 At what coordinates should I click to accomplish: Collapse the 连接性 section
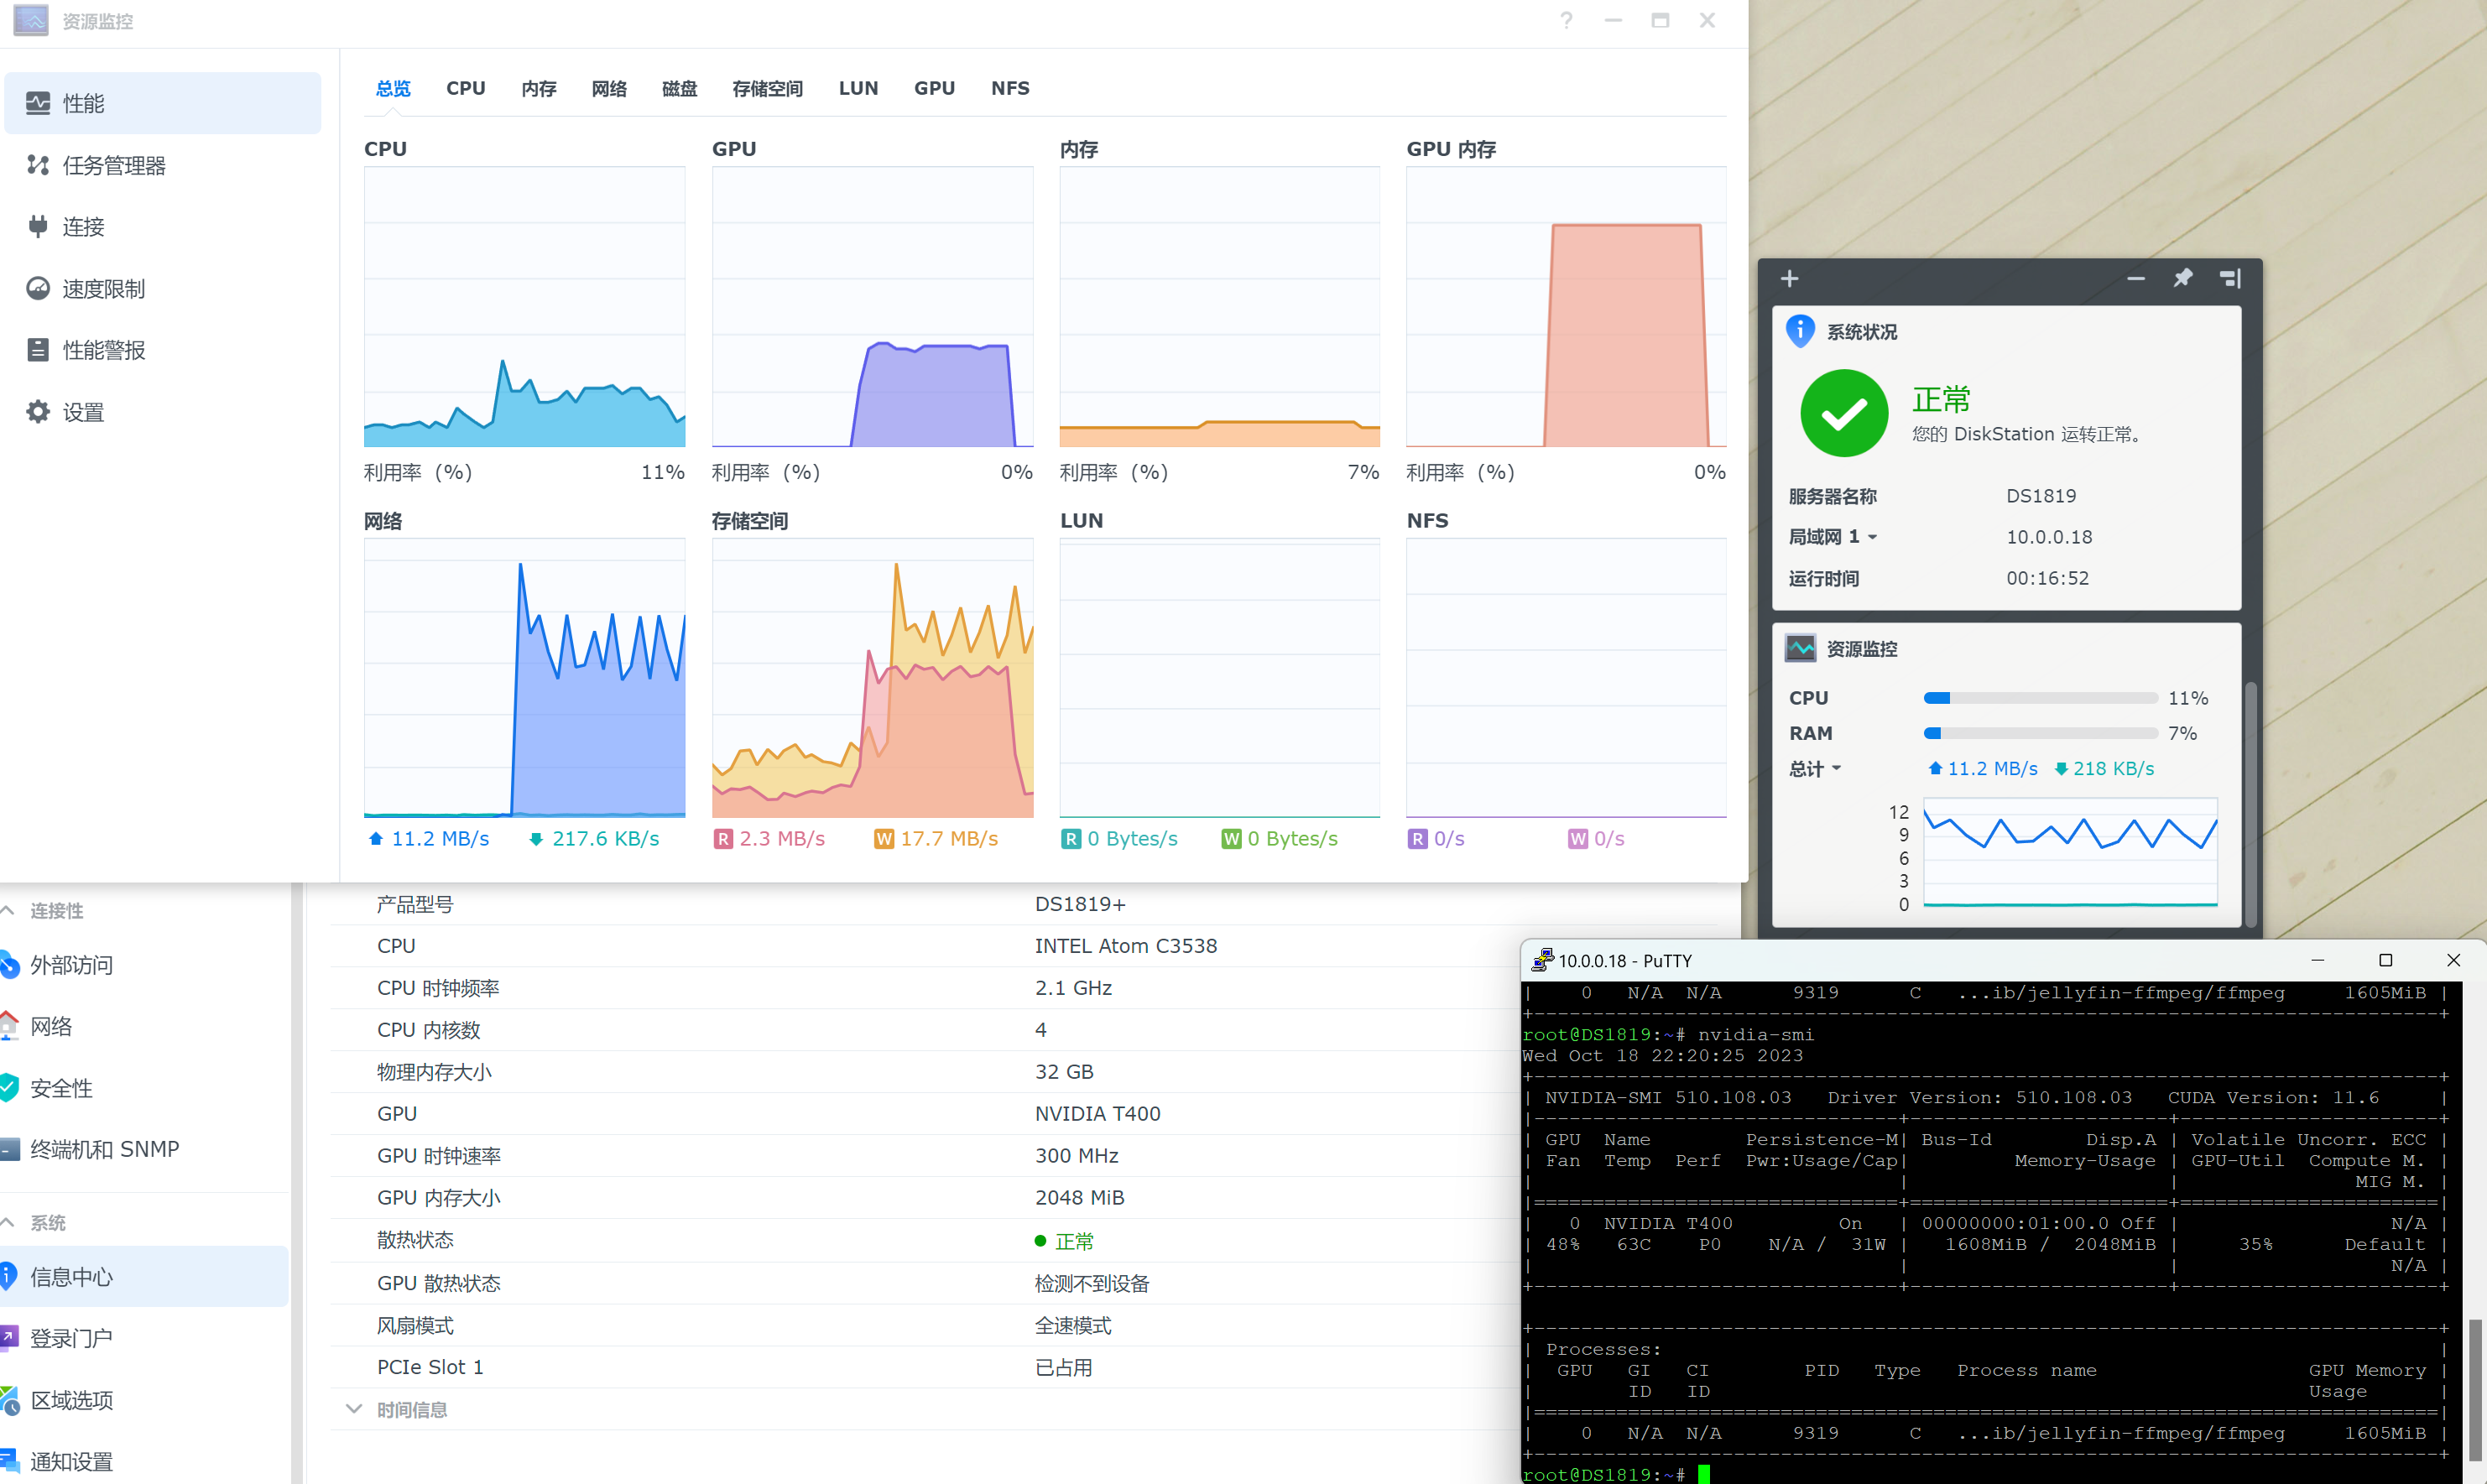[x=8, y=910]
